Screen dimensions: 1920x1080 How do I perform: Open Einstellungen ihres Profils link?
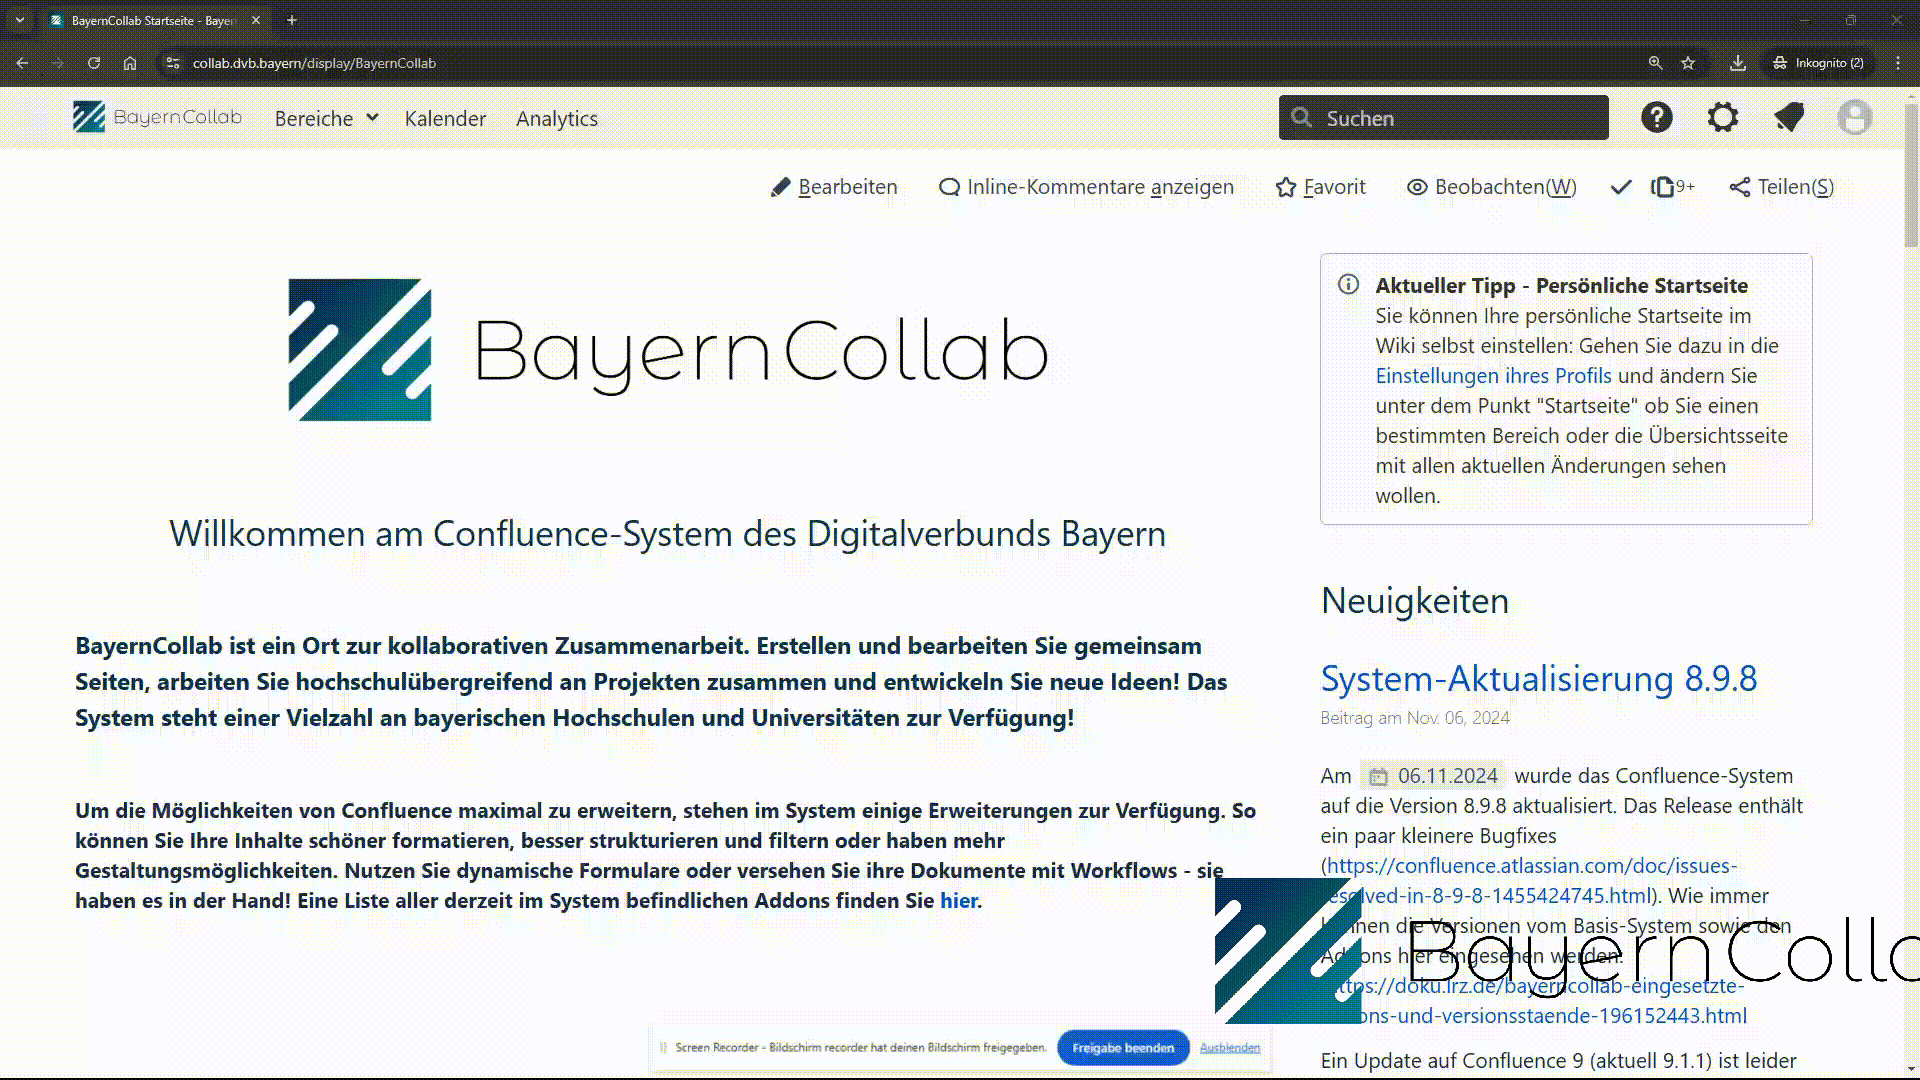[x=1493, y=376]
